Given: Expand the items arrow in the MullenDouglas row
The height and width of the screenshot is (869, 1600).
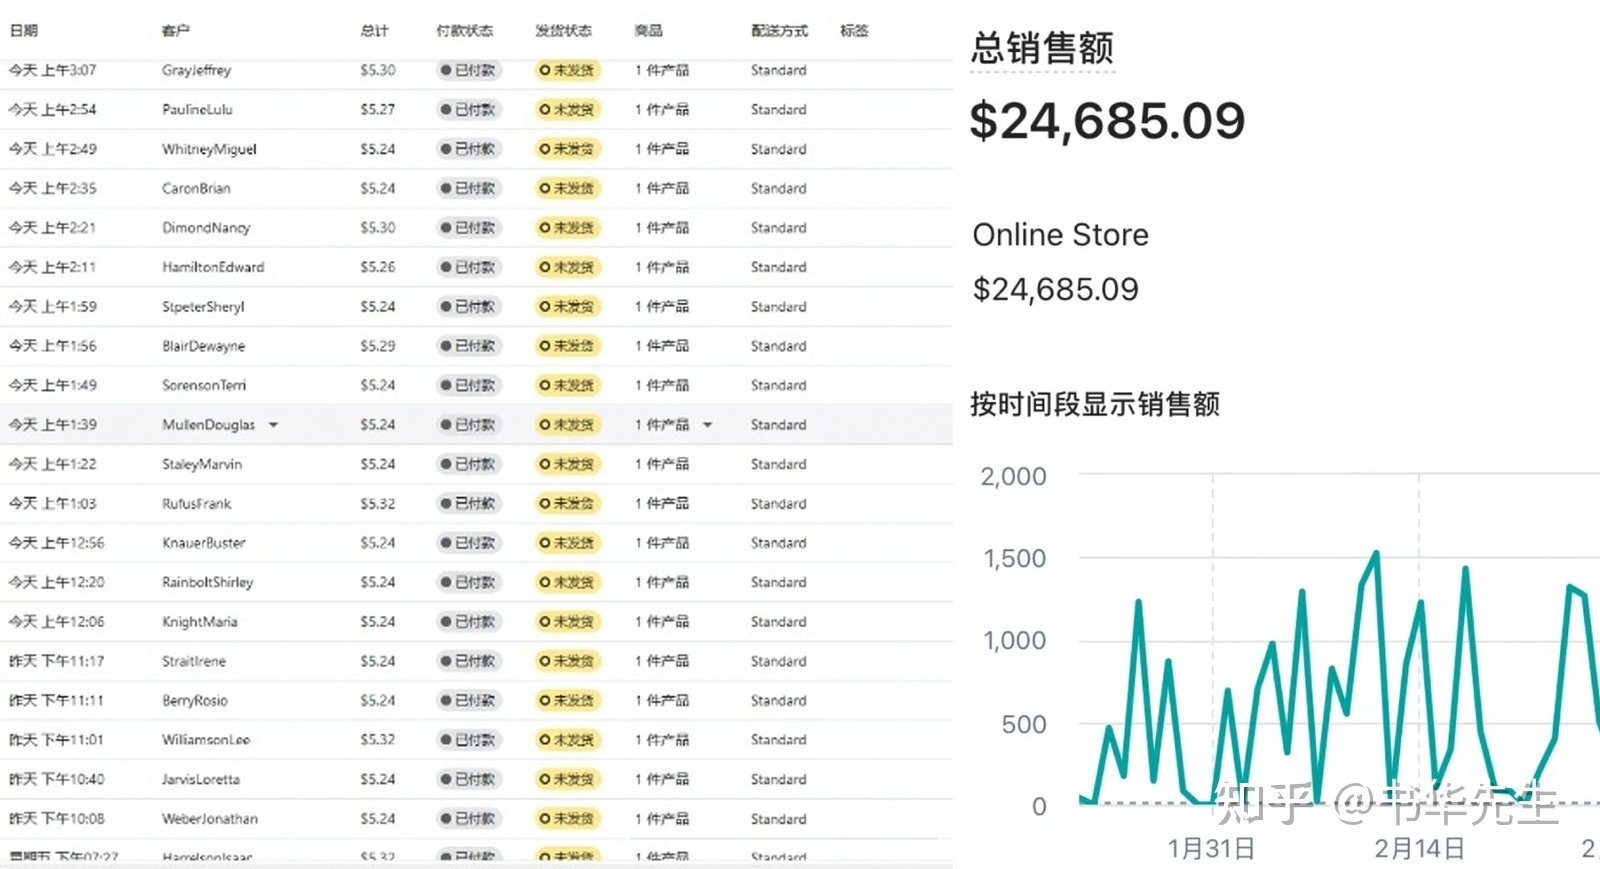Looking at the screenshot, I should tap(708, 425).
